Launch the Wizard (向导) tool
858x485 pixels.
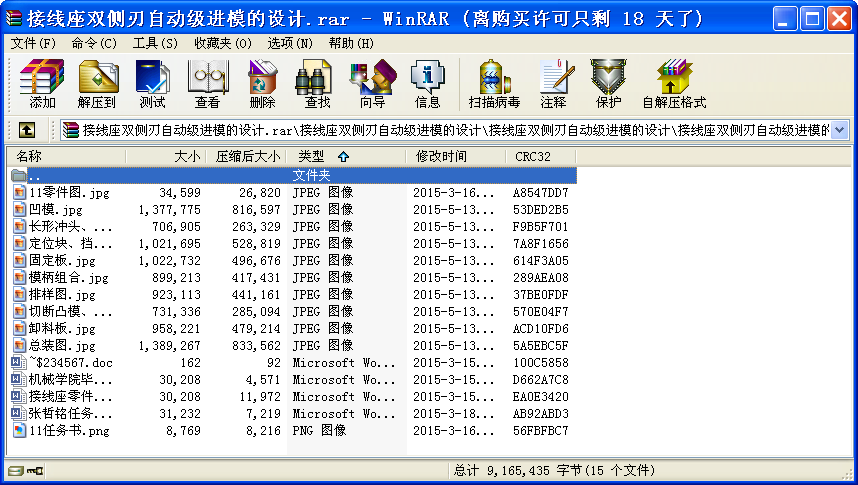(x=372, y=83)
